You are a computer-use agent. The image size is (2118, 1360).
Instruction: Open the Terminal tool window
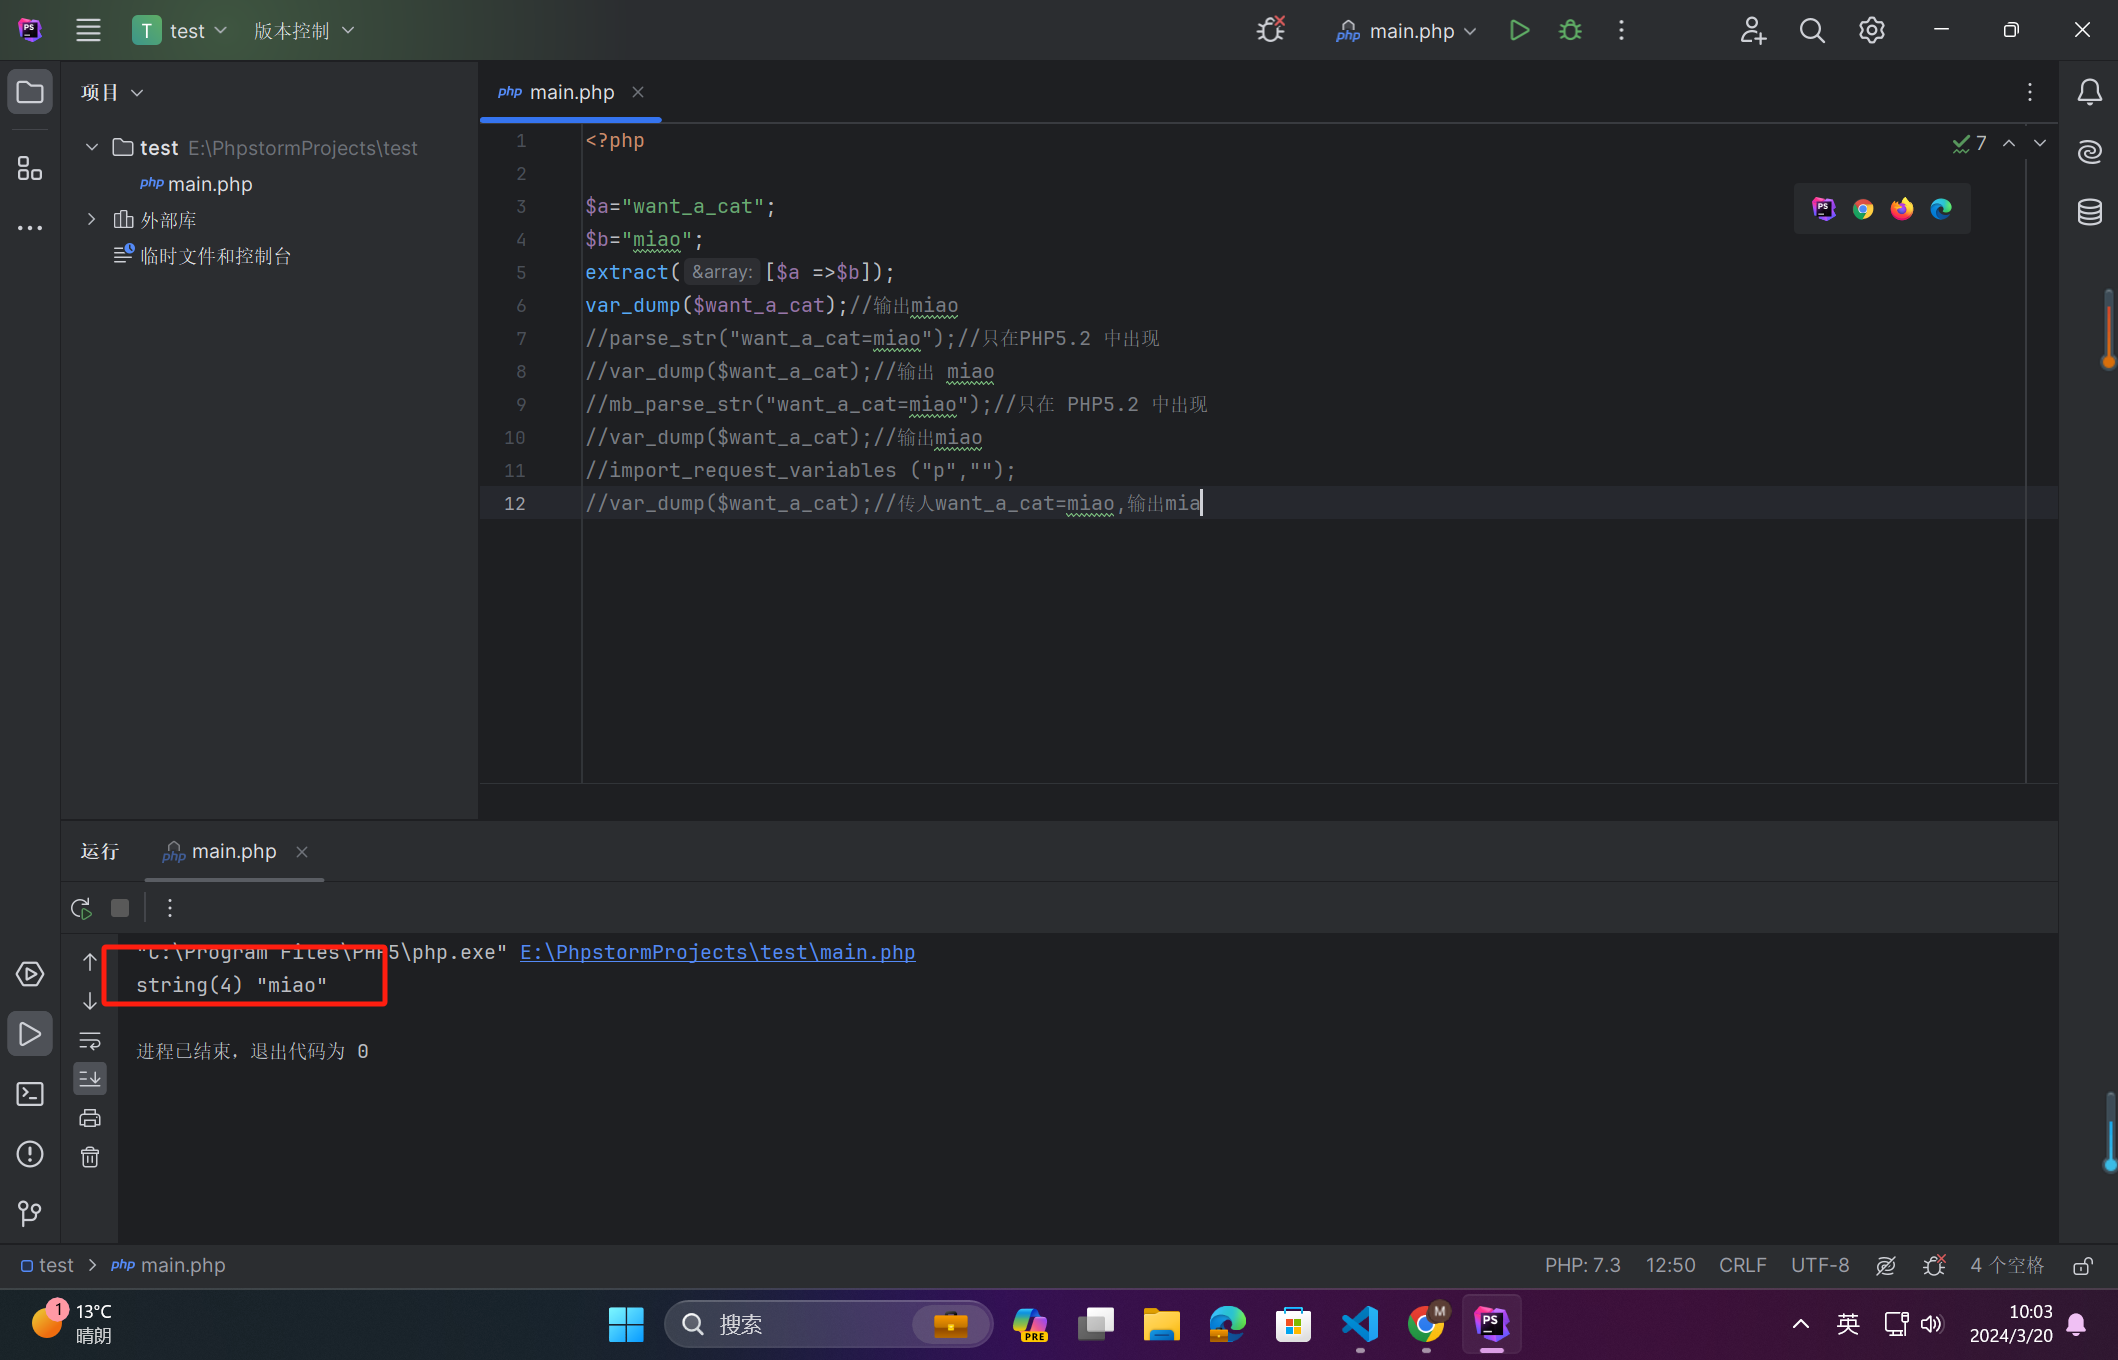coord(30,1094)
